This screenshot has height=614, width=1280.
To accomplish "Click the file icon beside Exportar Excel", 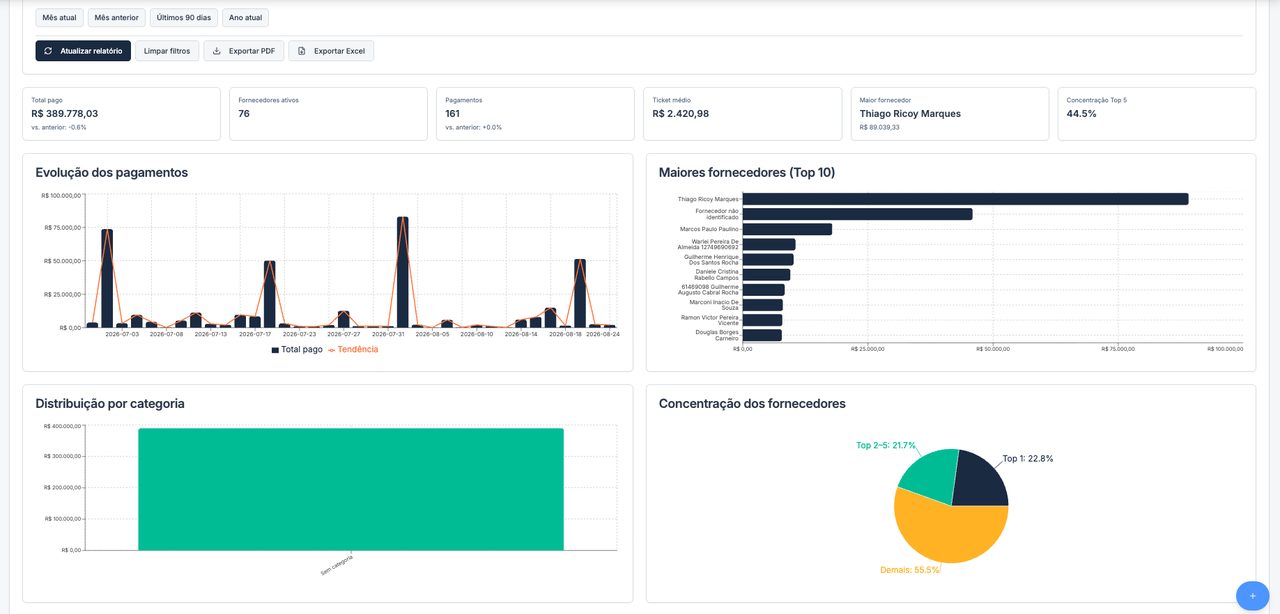I will 302,51.
